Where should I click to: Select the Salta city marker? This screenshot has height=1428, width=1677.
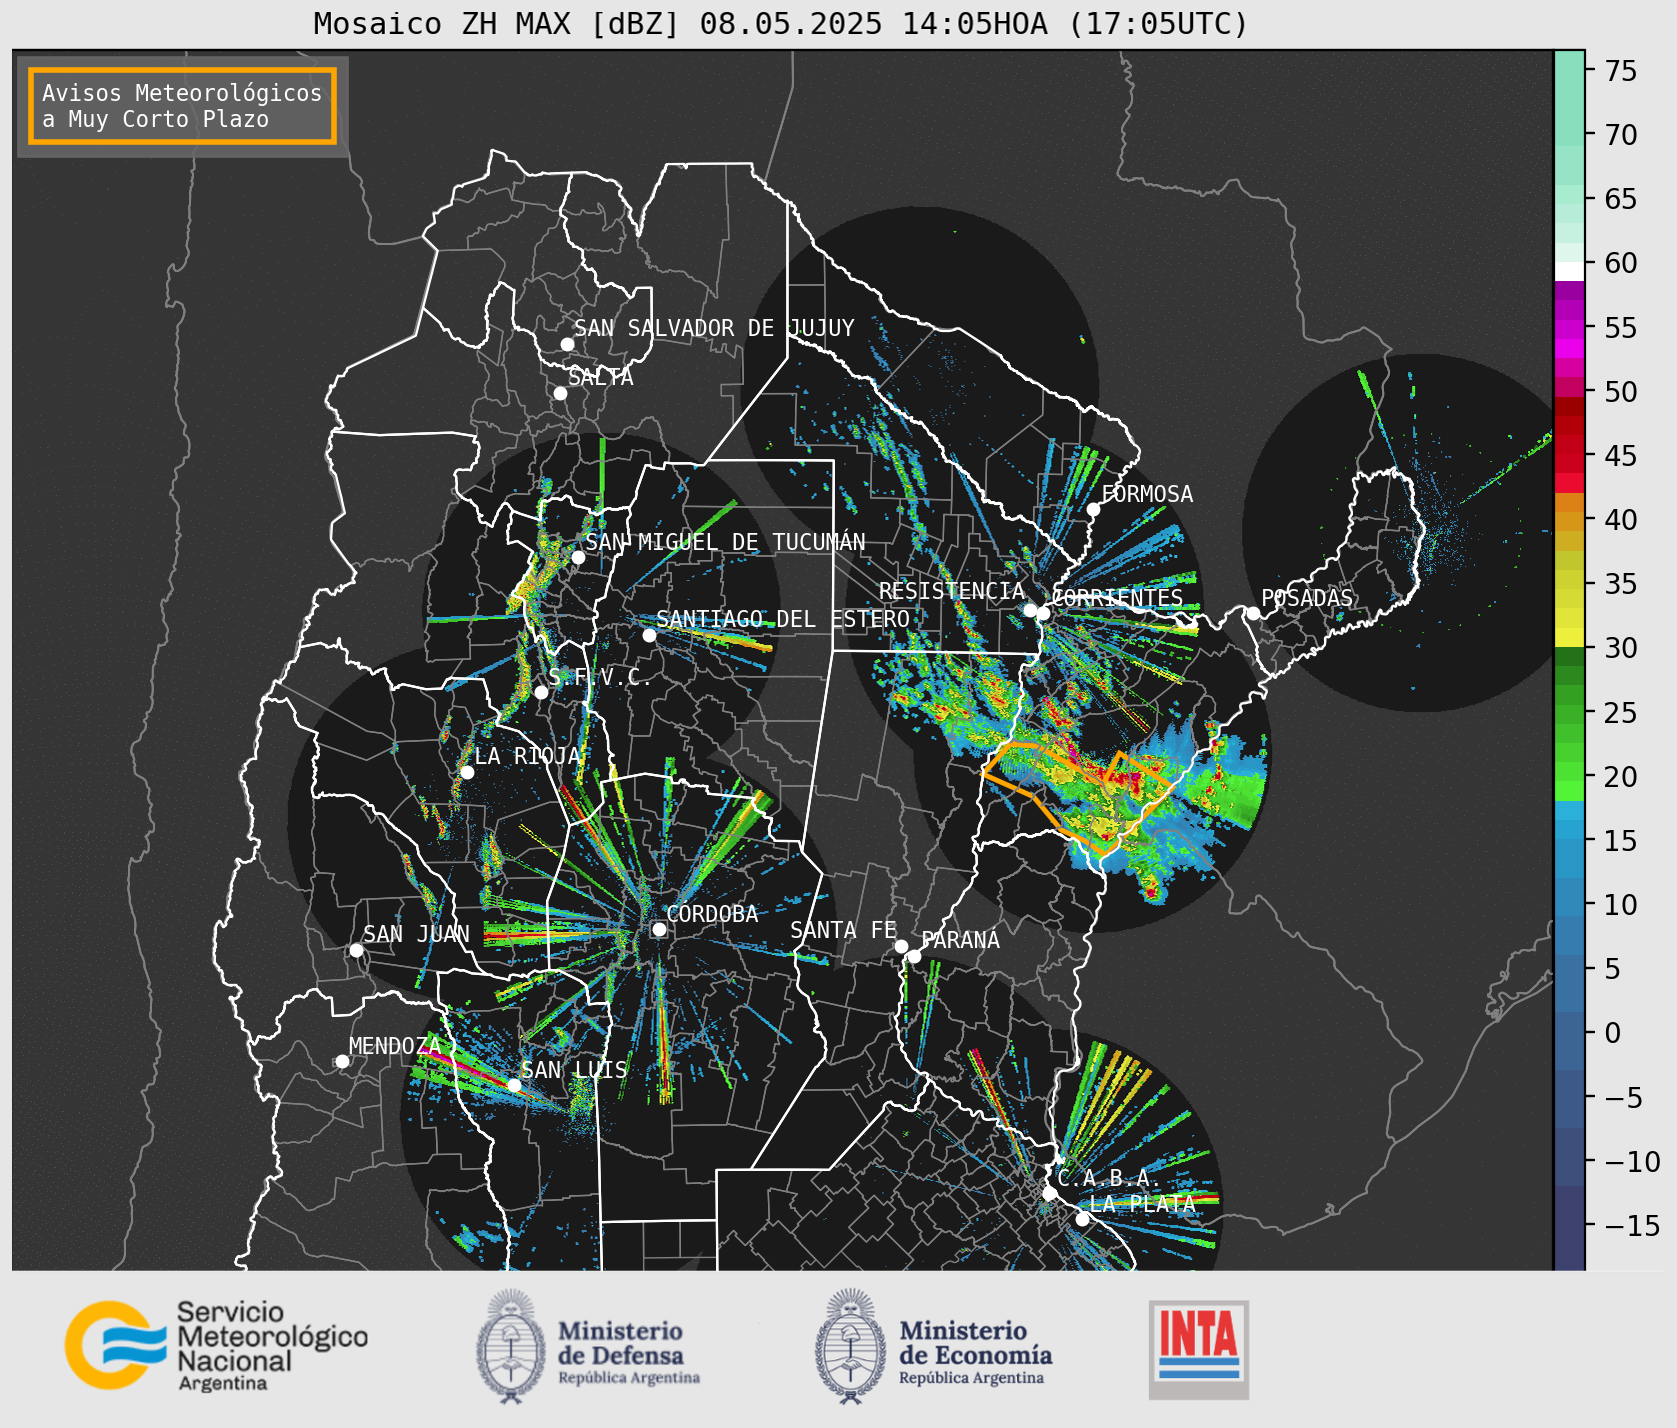(x=560, y=393)
